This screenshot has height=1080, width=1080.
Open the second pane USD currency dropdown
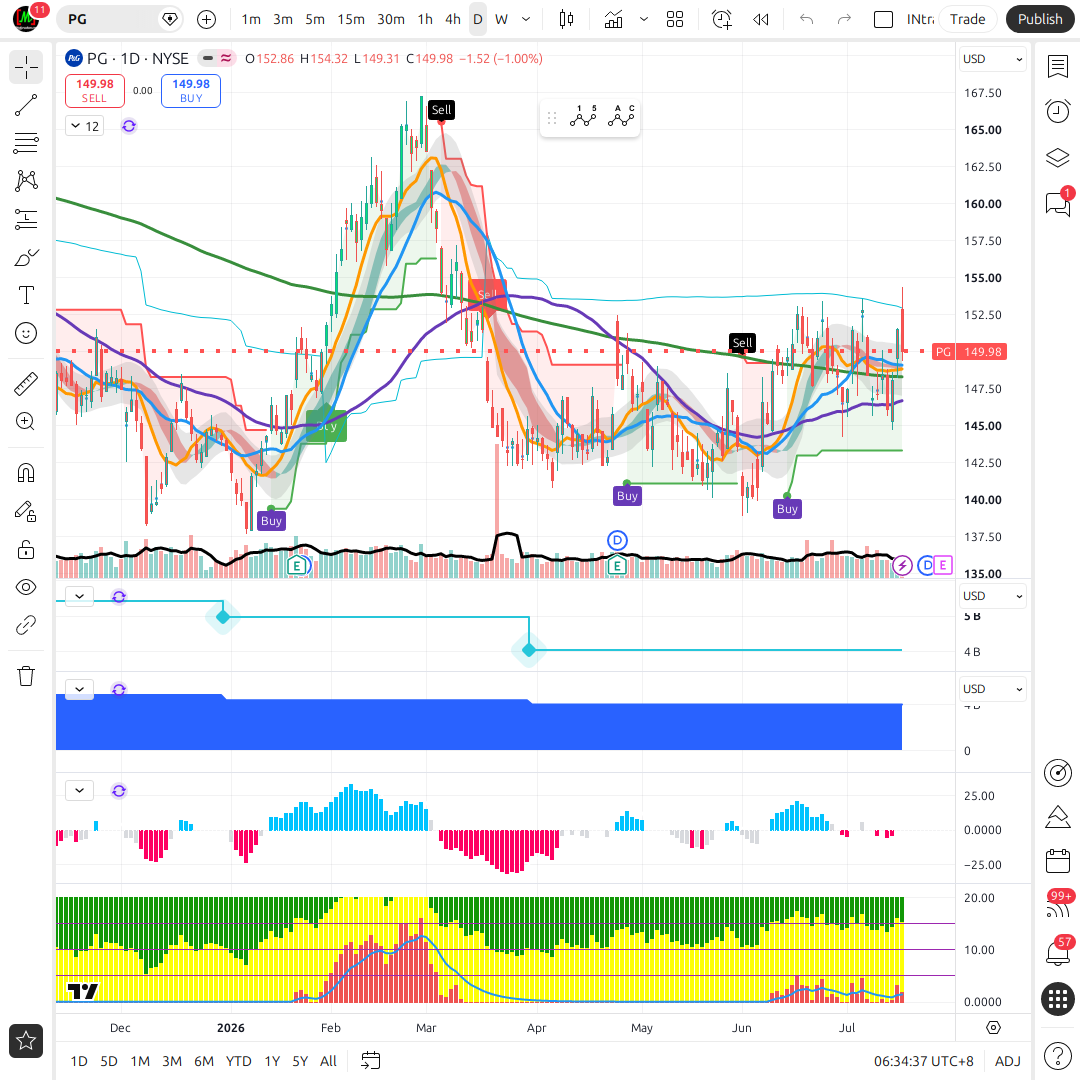[992, 596]
